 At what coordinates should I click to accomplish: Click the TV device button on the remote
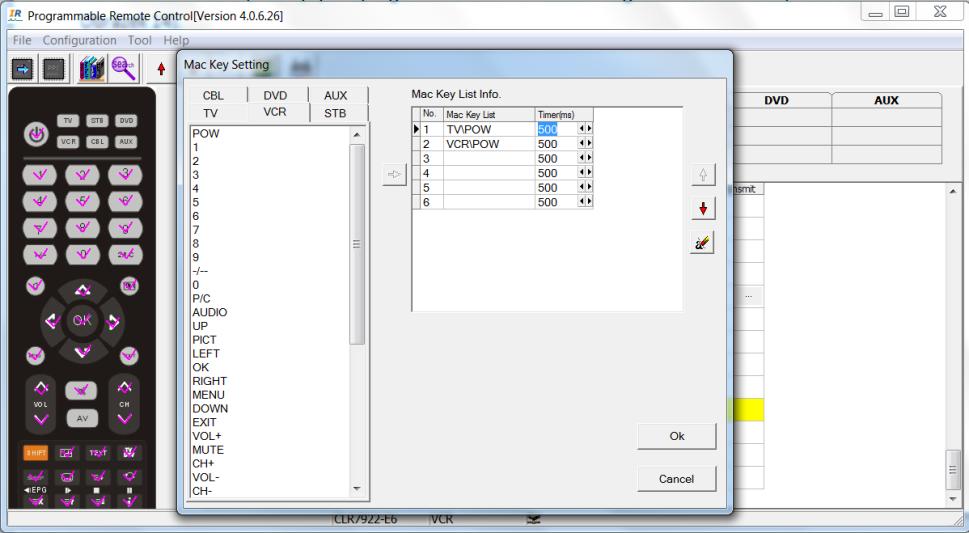(68, 121)
